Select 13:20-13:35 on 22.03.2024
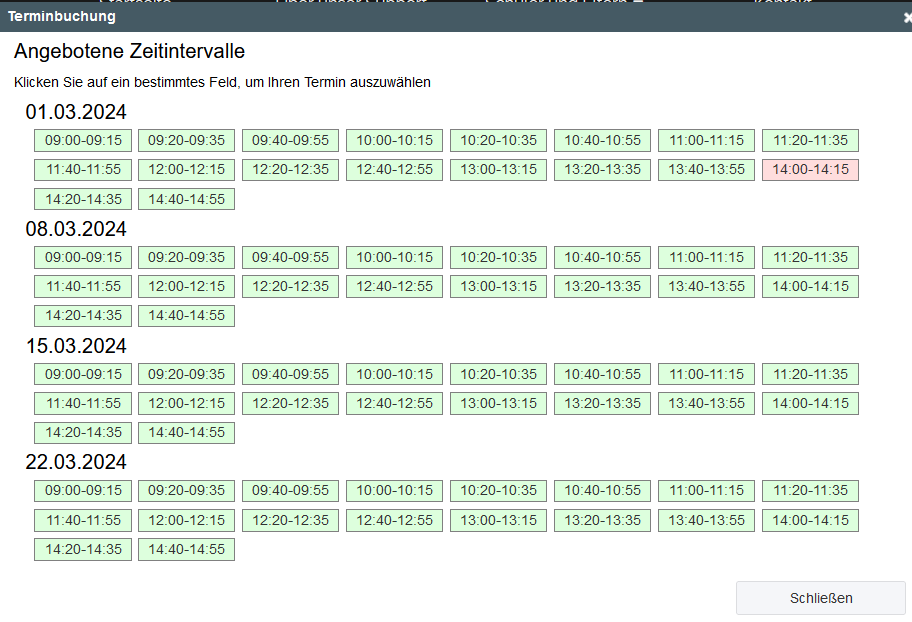912x622 pixels. coord(603,520)
